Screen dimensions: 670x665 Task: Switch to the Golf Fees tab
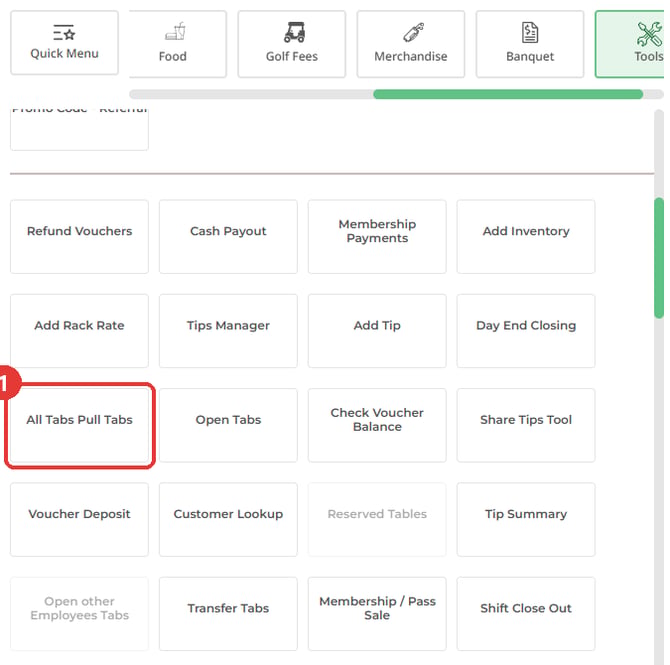[292, 44]
